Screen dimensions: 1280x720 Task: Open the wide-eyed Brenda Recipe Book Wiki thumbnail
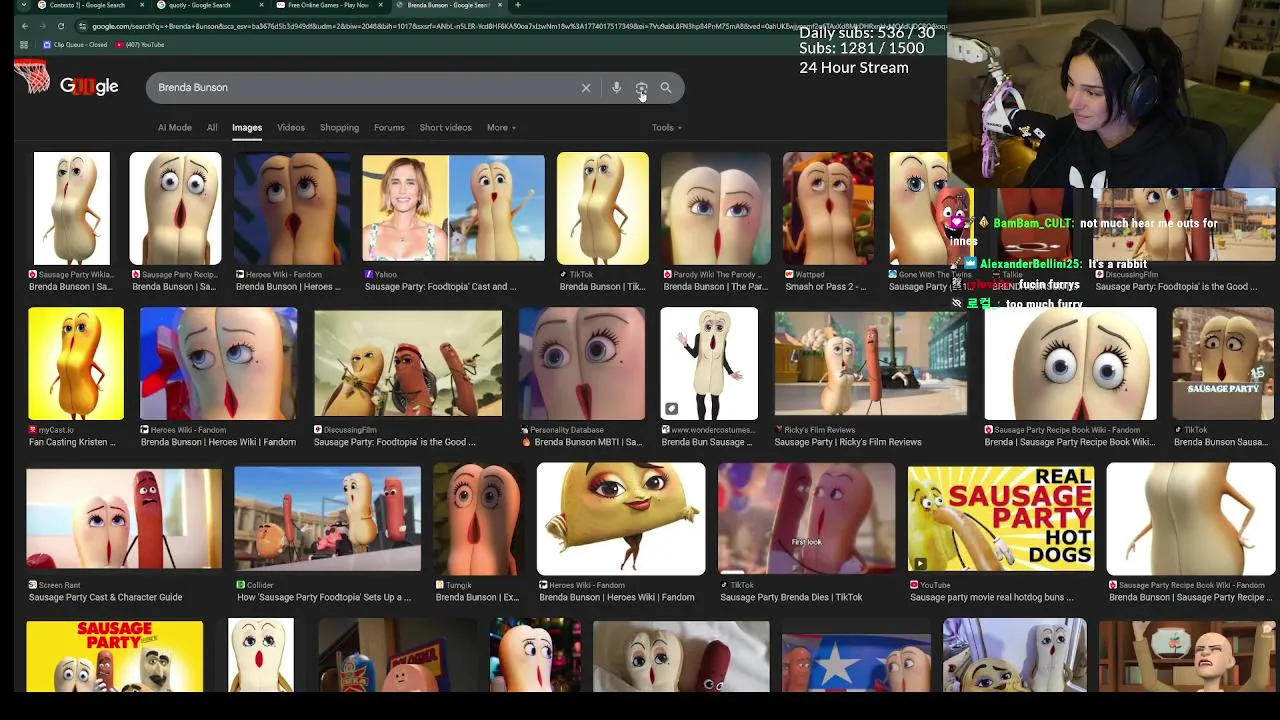(1070, 364)
